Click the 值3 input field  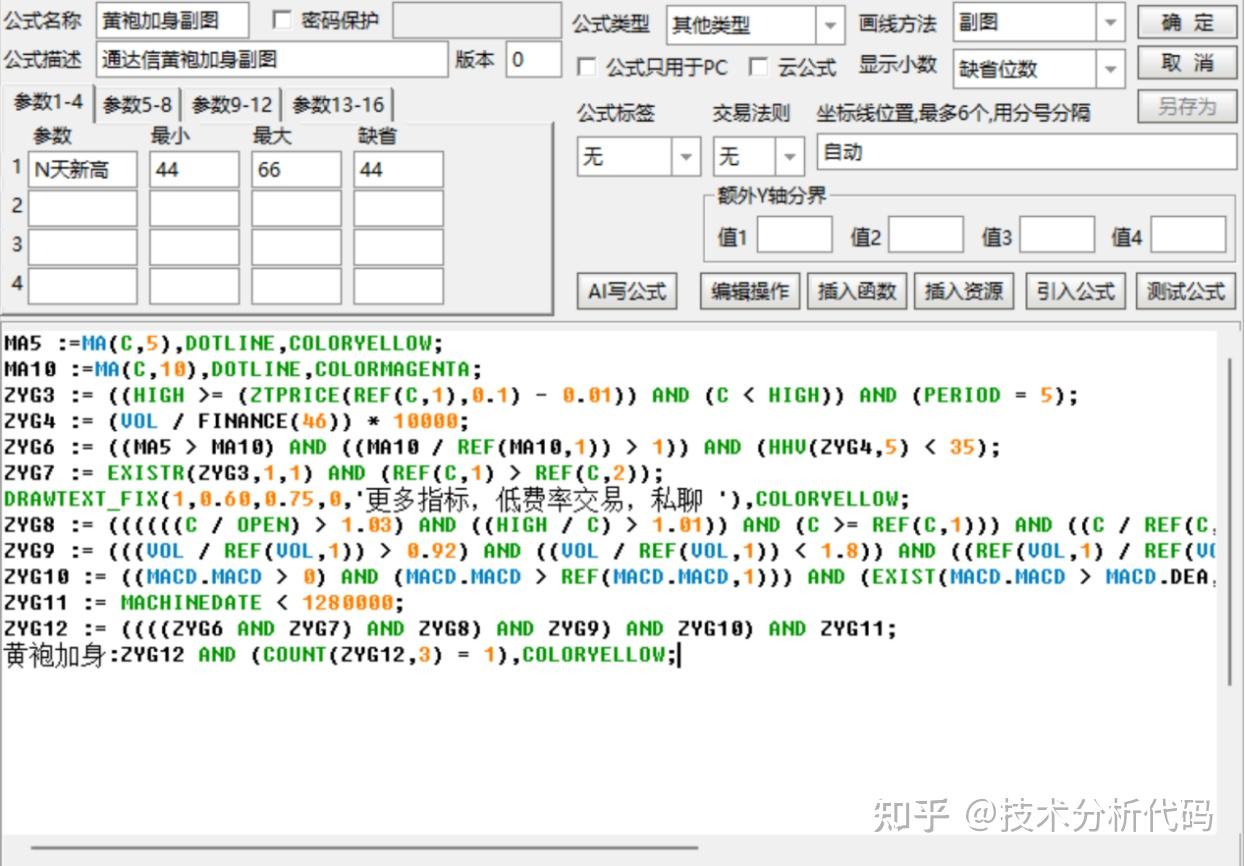coord(1057,235)
